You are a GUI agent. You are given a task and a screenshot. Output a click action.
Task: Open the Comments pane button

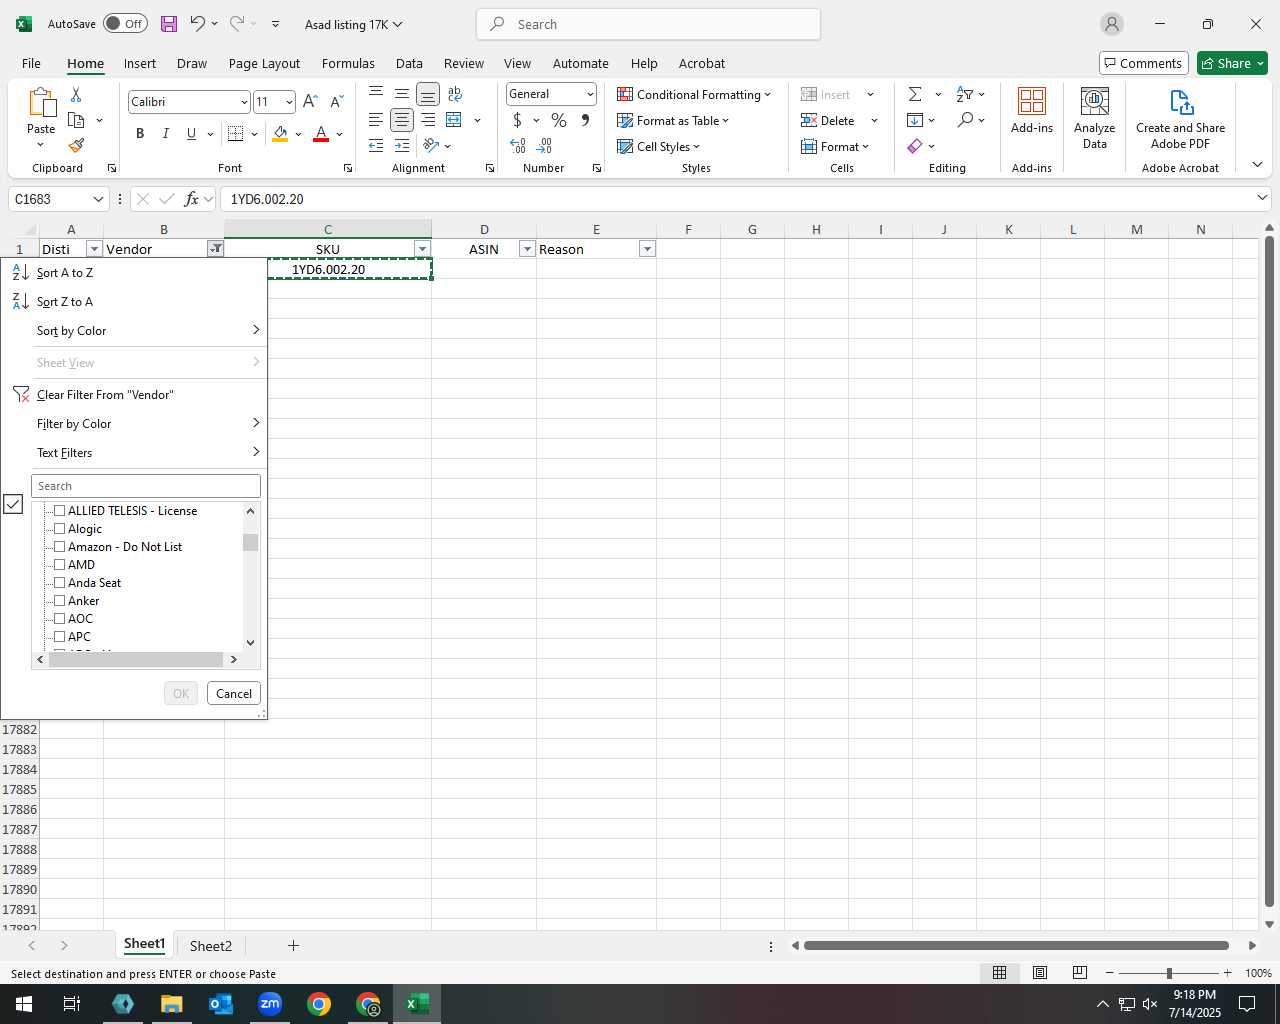tap(1143, 63)
